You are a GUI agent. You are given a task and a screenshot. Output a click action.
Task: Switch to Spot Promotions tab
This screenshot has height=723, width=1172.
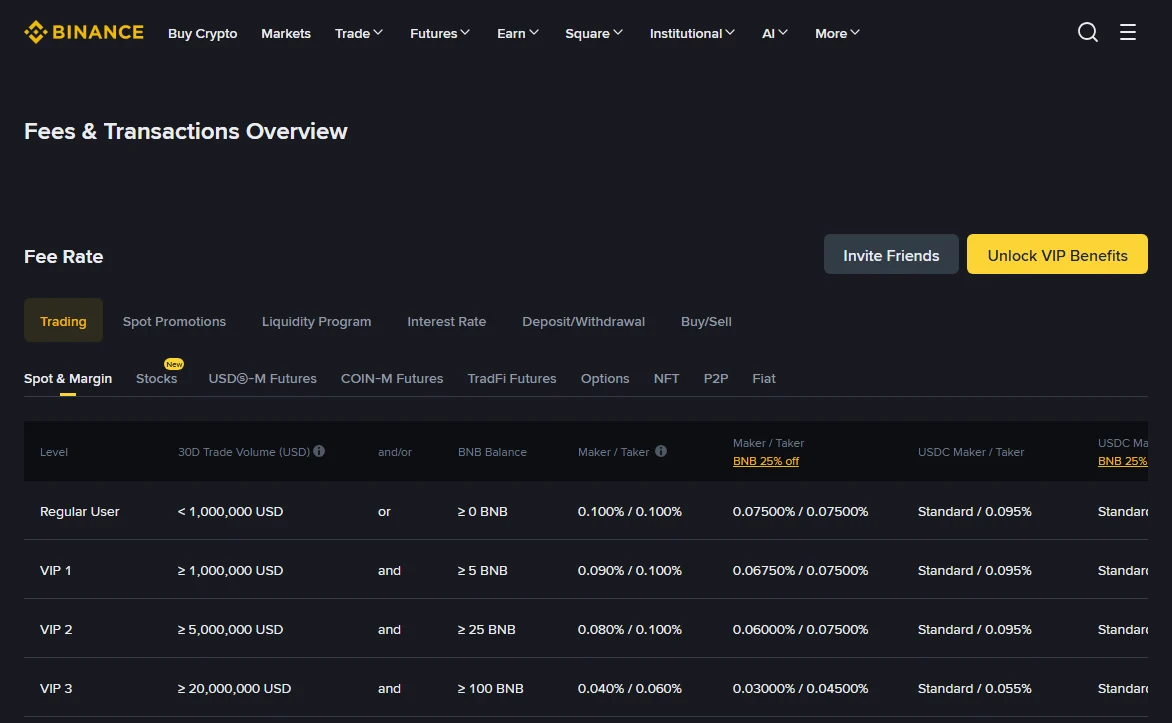(x=174, y=321)
